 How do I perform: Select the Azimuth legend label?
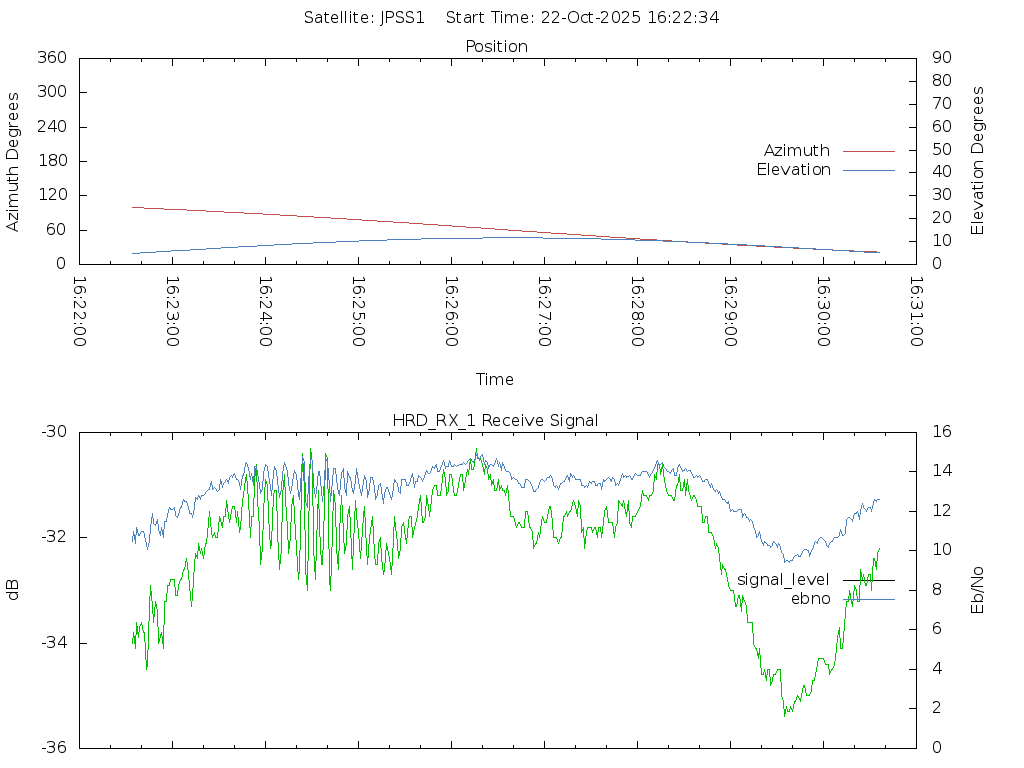click(796, 151)
